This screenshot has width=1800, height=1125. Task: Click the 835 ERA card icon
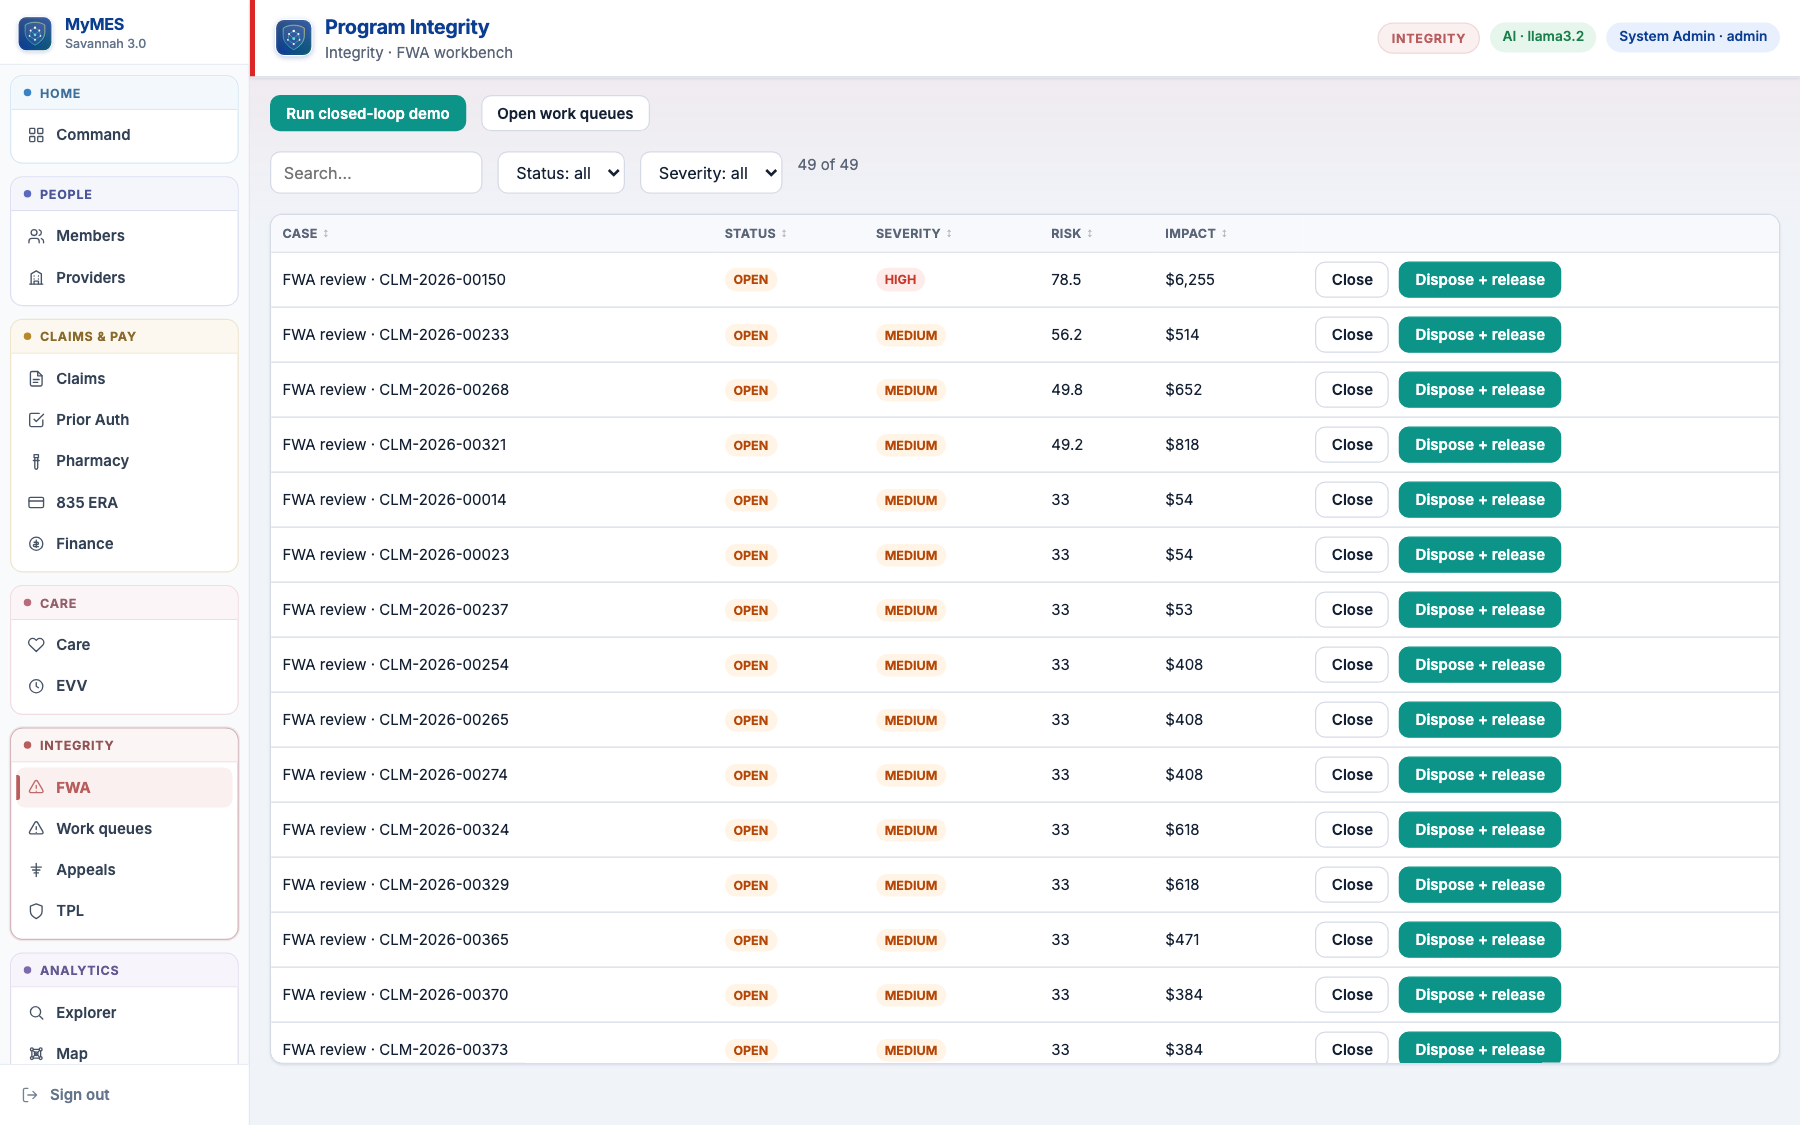click(x=36, y=503)
